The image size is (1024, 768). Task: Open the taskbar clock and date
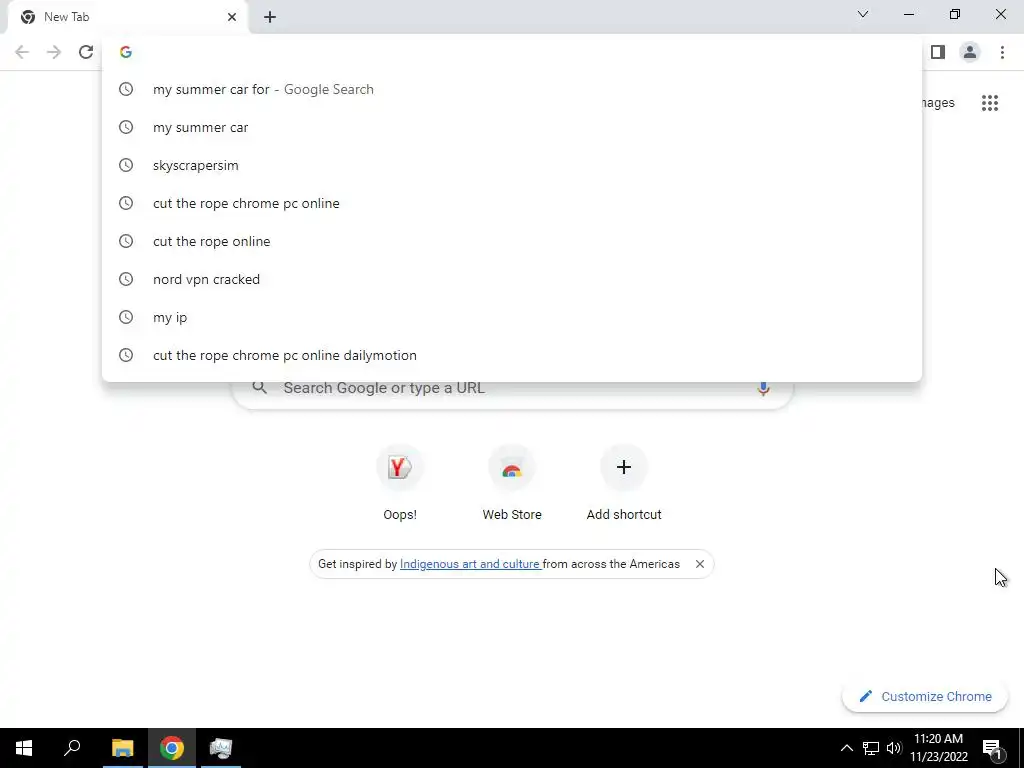939,748
